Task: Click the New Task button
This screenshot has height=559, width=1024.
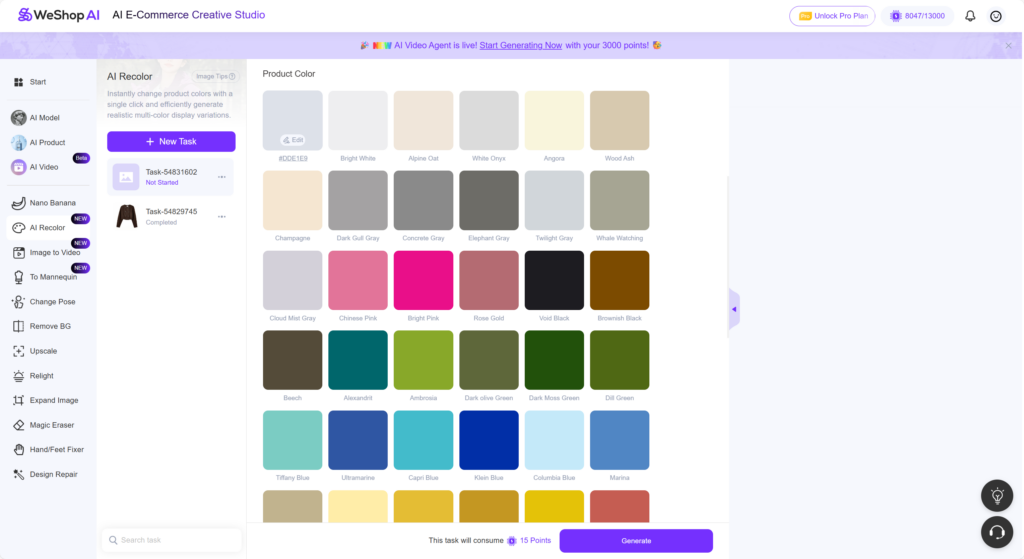Action: [x=171, y=141]
